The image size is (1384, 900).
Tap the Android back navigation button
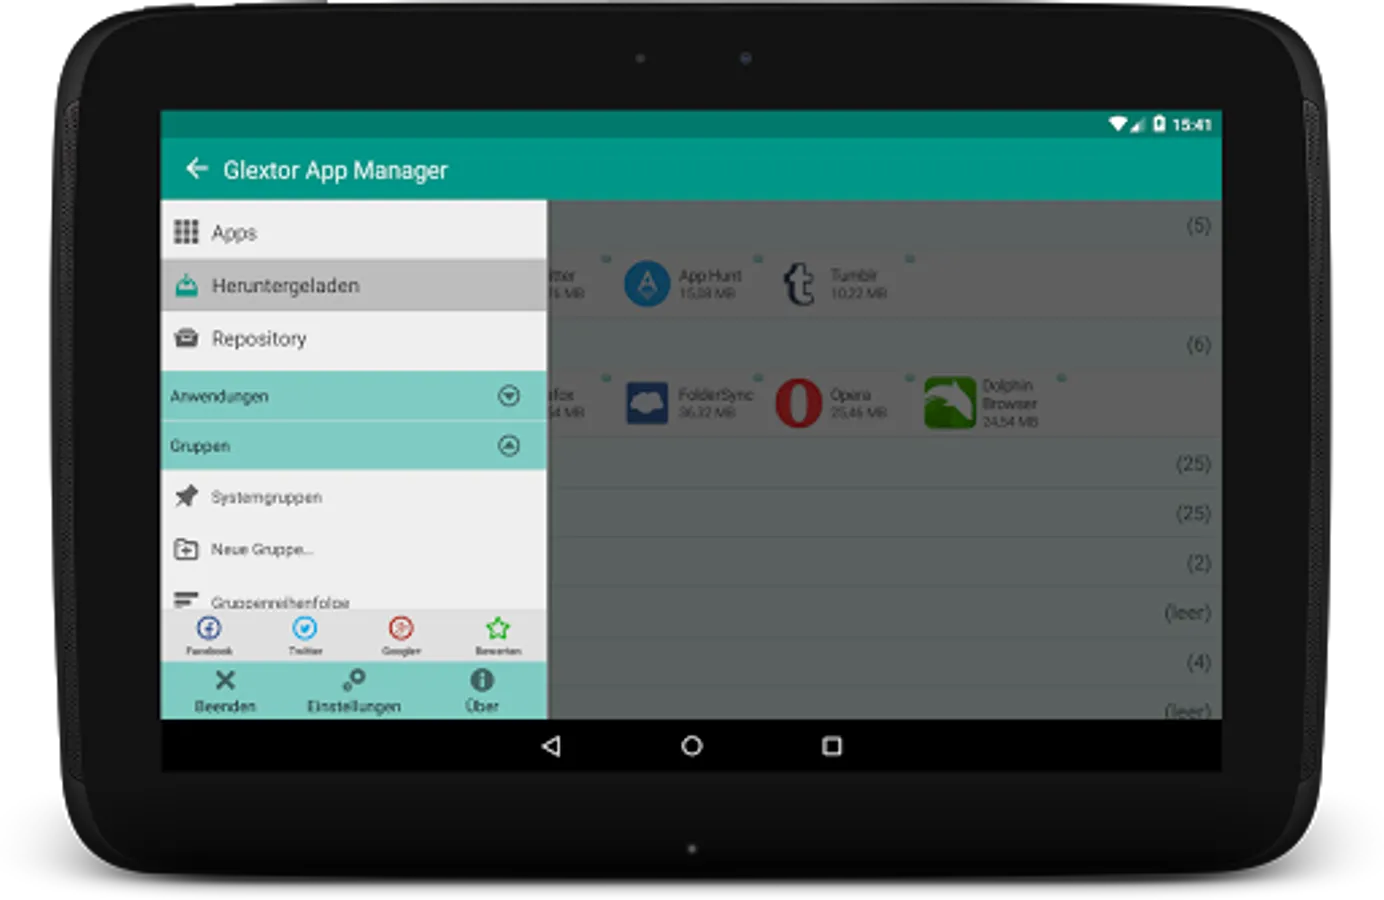pyautogui.click(x=551, y=746)
